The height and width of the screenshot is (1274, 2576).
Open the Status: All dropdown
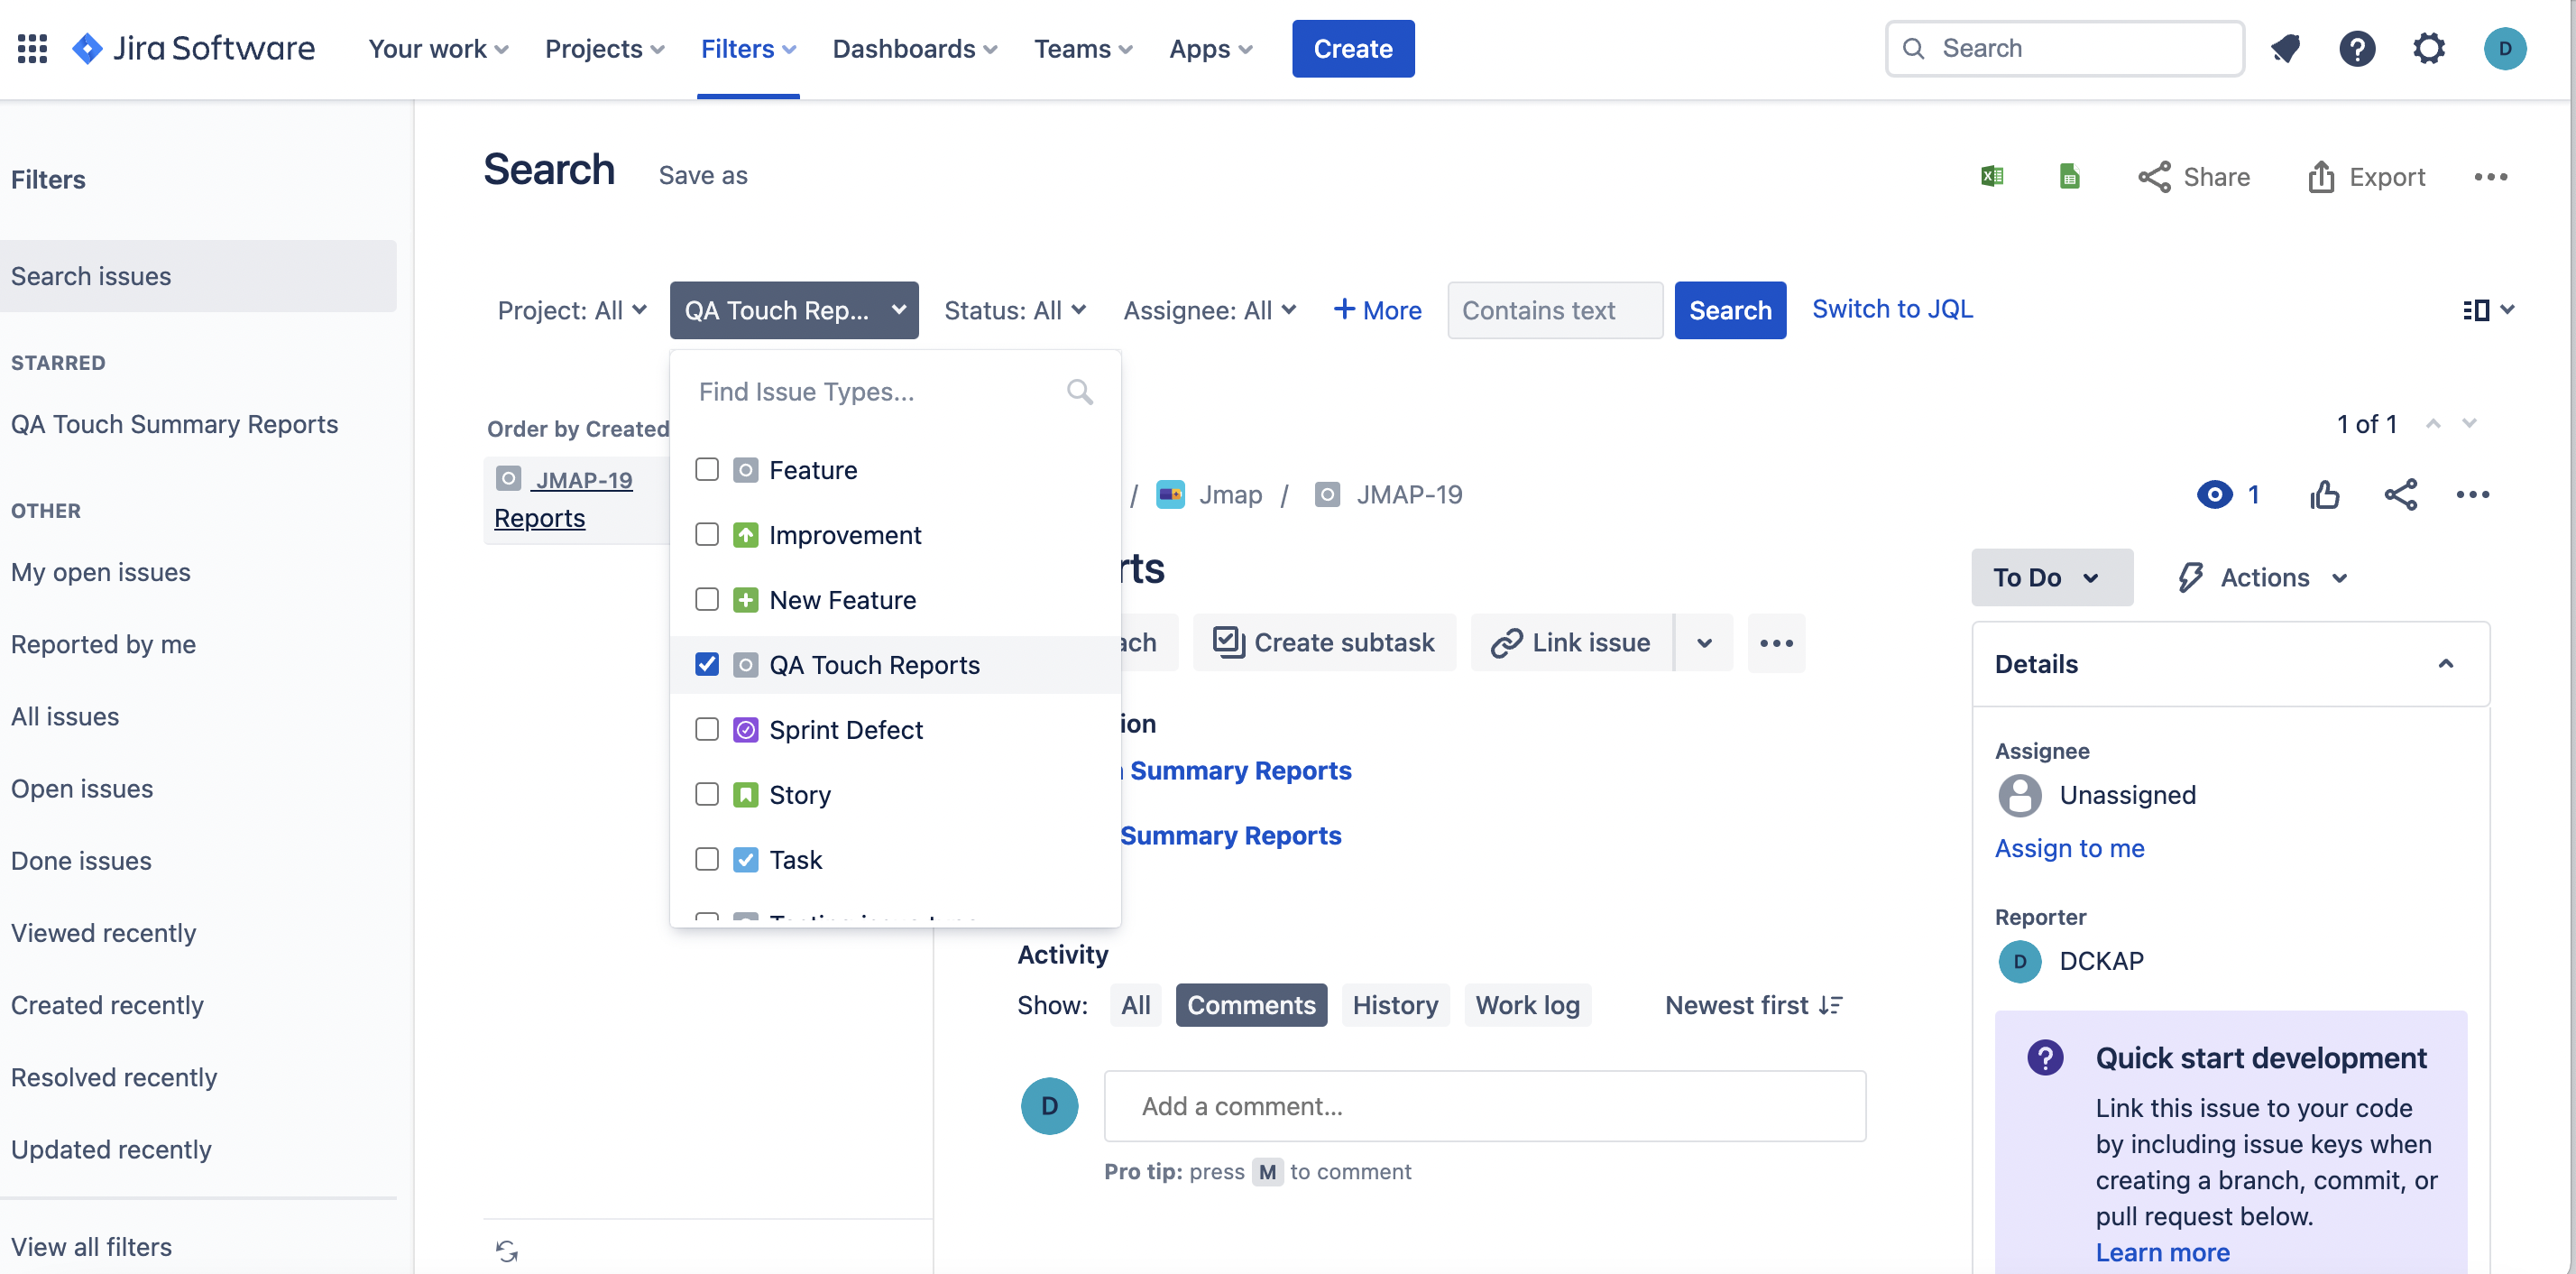[1015, 310]
